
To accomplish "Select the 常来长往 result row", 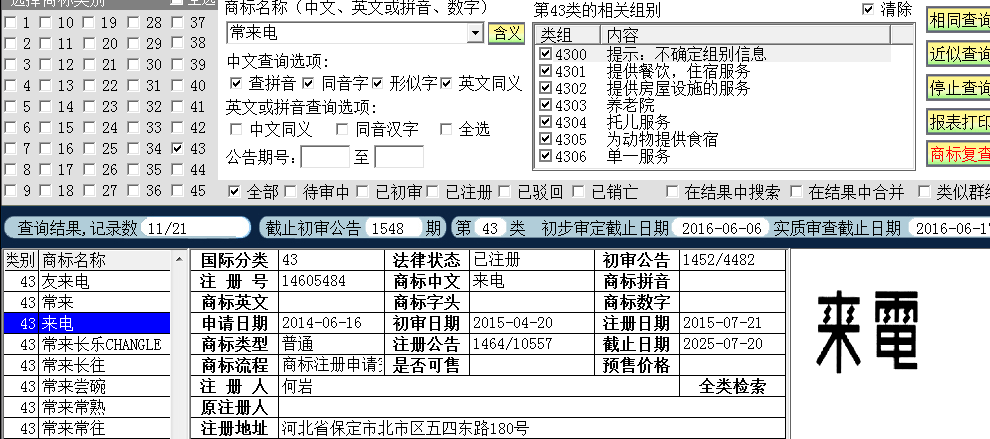I will point(87,365).
